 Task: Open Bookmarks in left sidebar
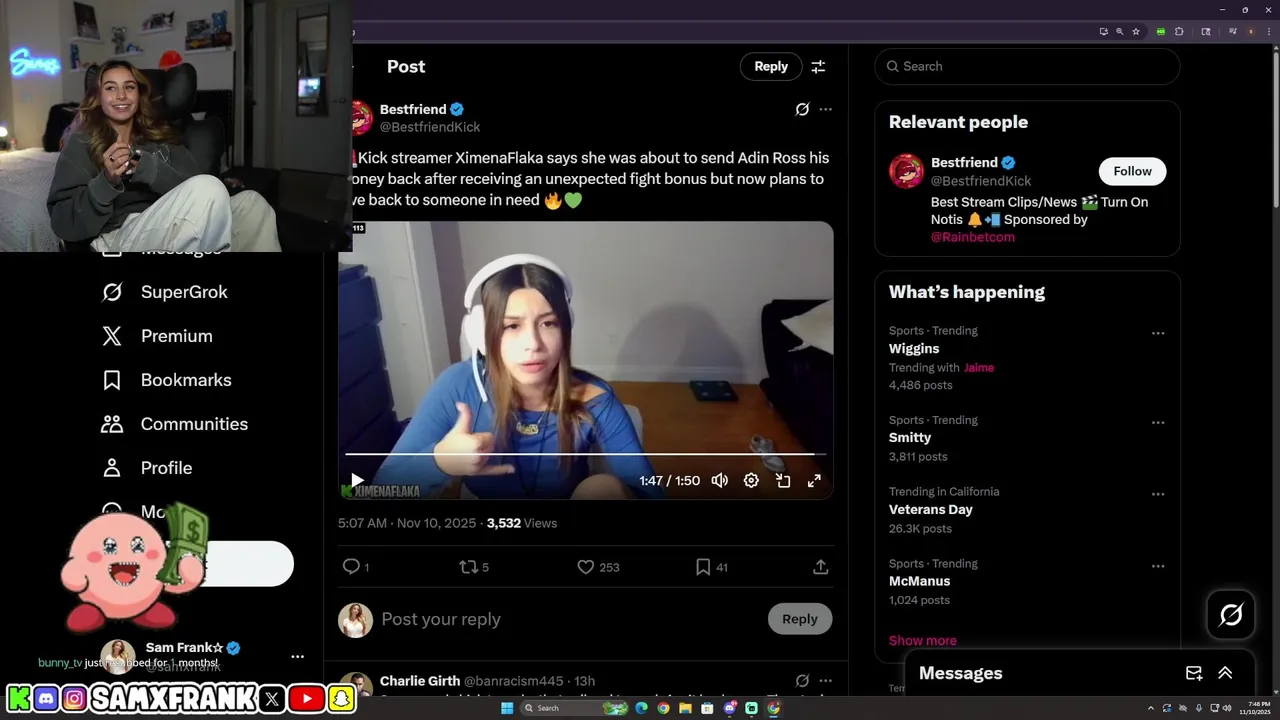click(166, 380)
